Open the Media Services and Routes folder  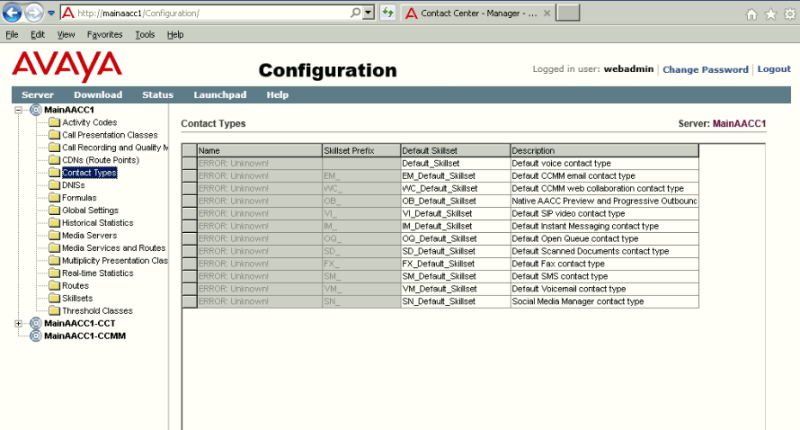pos(114,248)
